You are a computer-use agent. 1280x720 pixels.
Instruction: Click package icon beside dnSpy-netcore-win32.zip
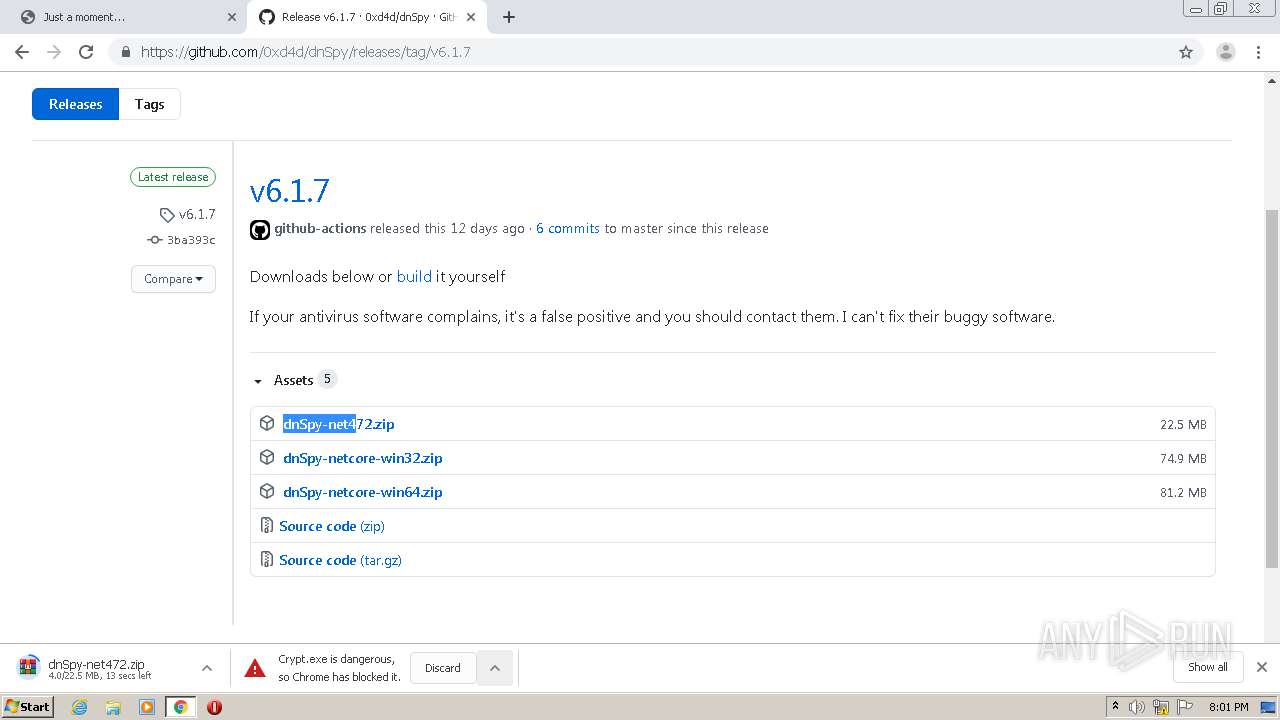coord(267,457)
